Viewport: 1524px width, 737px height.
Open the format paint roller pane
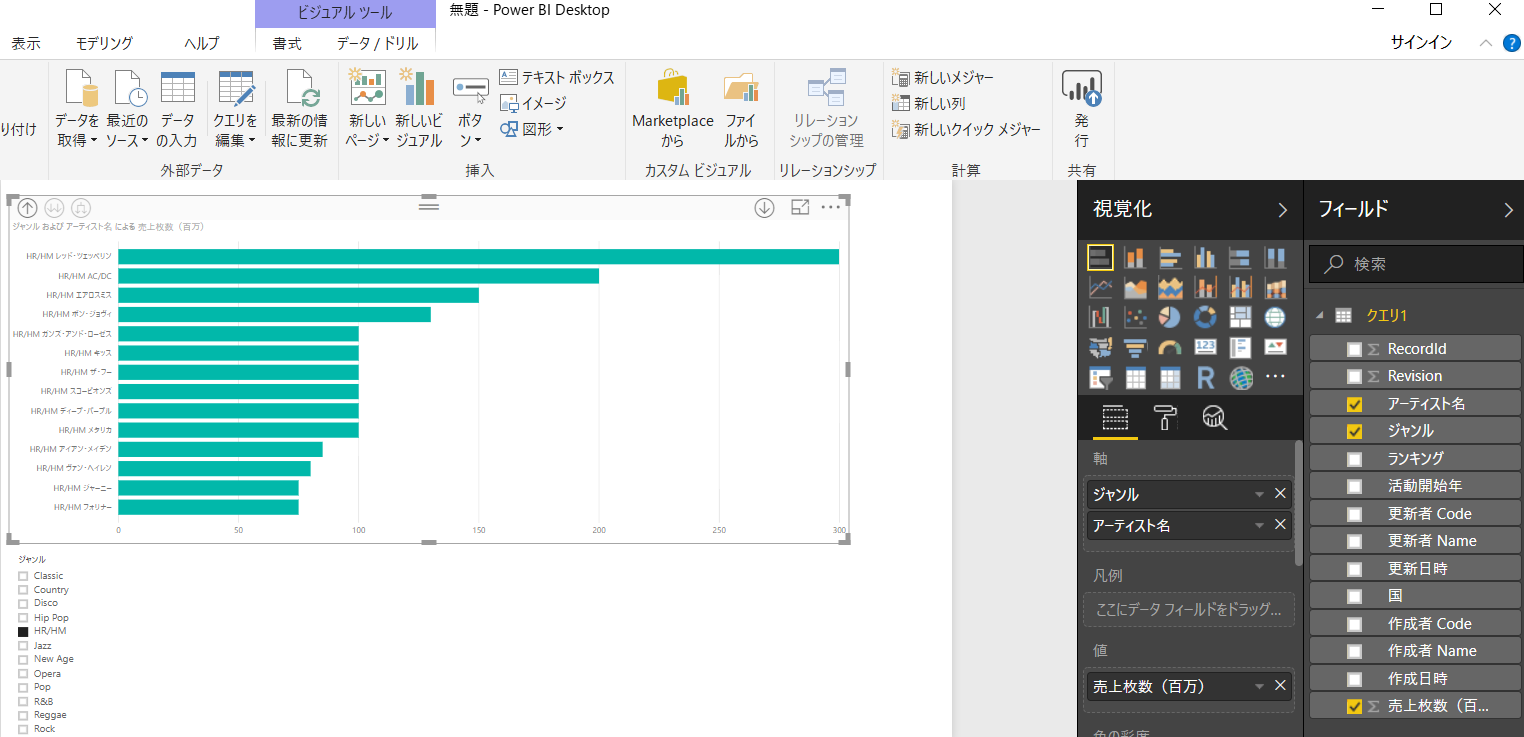[x=1164, y=417]
